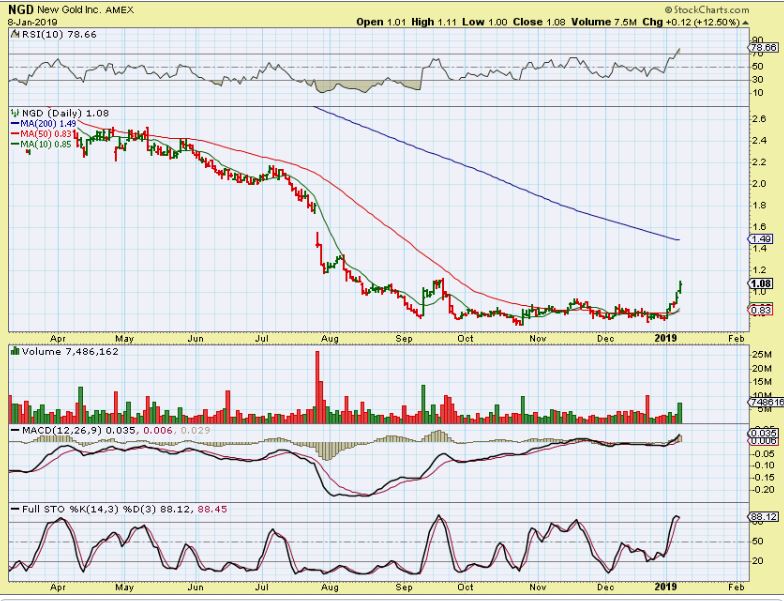
Task: Click the Chg +0.12 (+12.50%) value
Action: pos(690,22)
